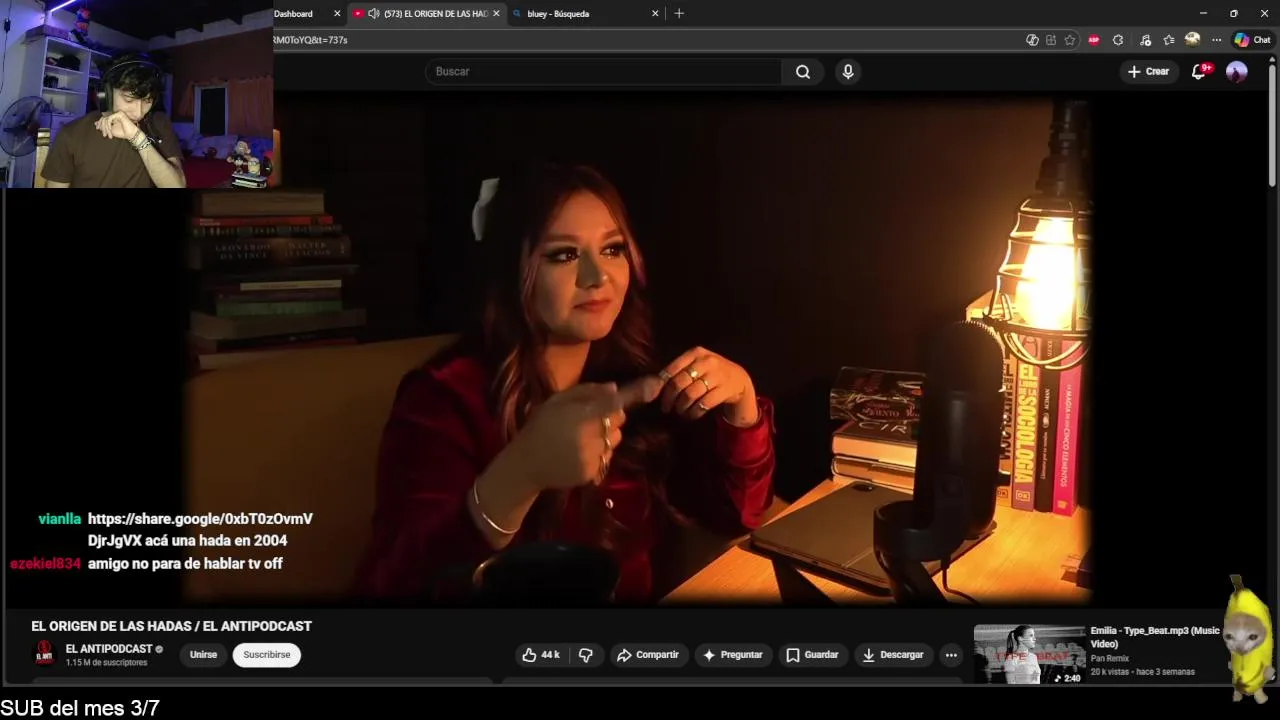
Task: Click the main video player
Action: [640, 350]
